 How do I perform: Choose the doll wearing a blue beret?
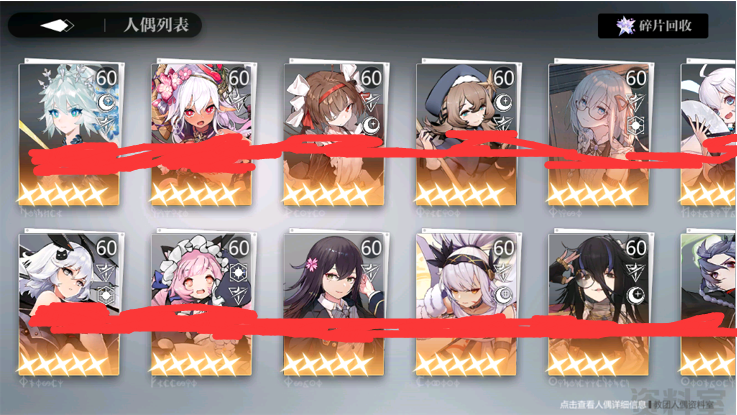[467, 134]
